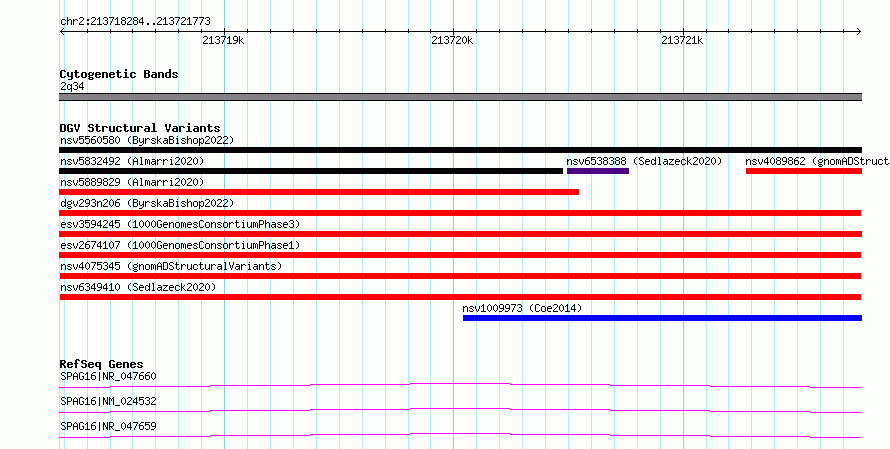Open the nsv4089862 gnomAD variant label
Viewport: 890px width, 449px height.
(x=817, y=161)
